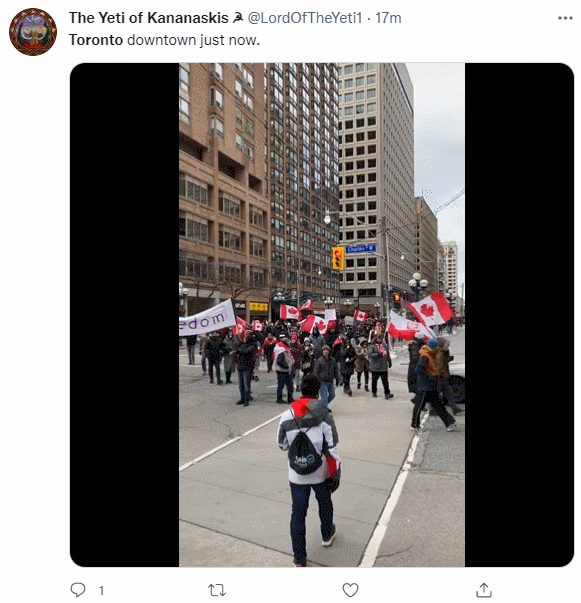The width and height of the screenshot is (581, 603).
Task: Click the hammer and sickle emoji beside name
Action: [238, 18]
